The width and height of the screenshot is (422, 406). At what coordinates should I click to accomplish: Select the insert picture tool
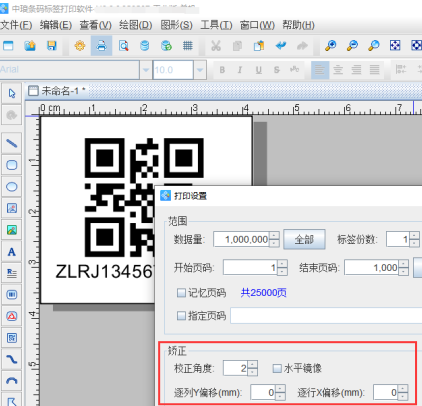pyautogui.click(x=12, y=230)
